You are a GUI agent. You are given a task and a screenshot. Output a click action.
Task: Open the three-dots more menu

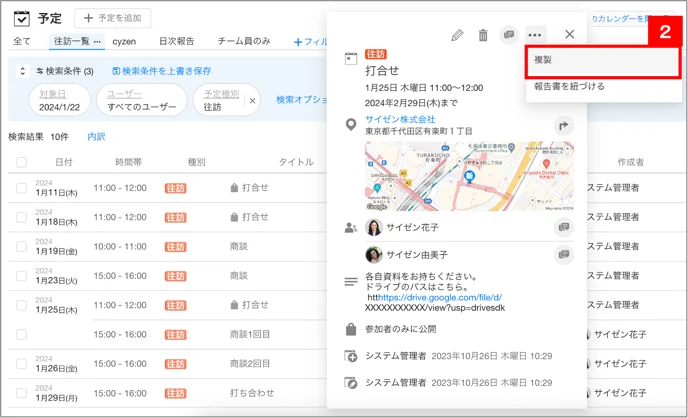coord(534,35)
